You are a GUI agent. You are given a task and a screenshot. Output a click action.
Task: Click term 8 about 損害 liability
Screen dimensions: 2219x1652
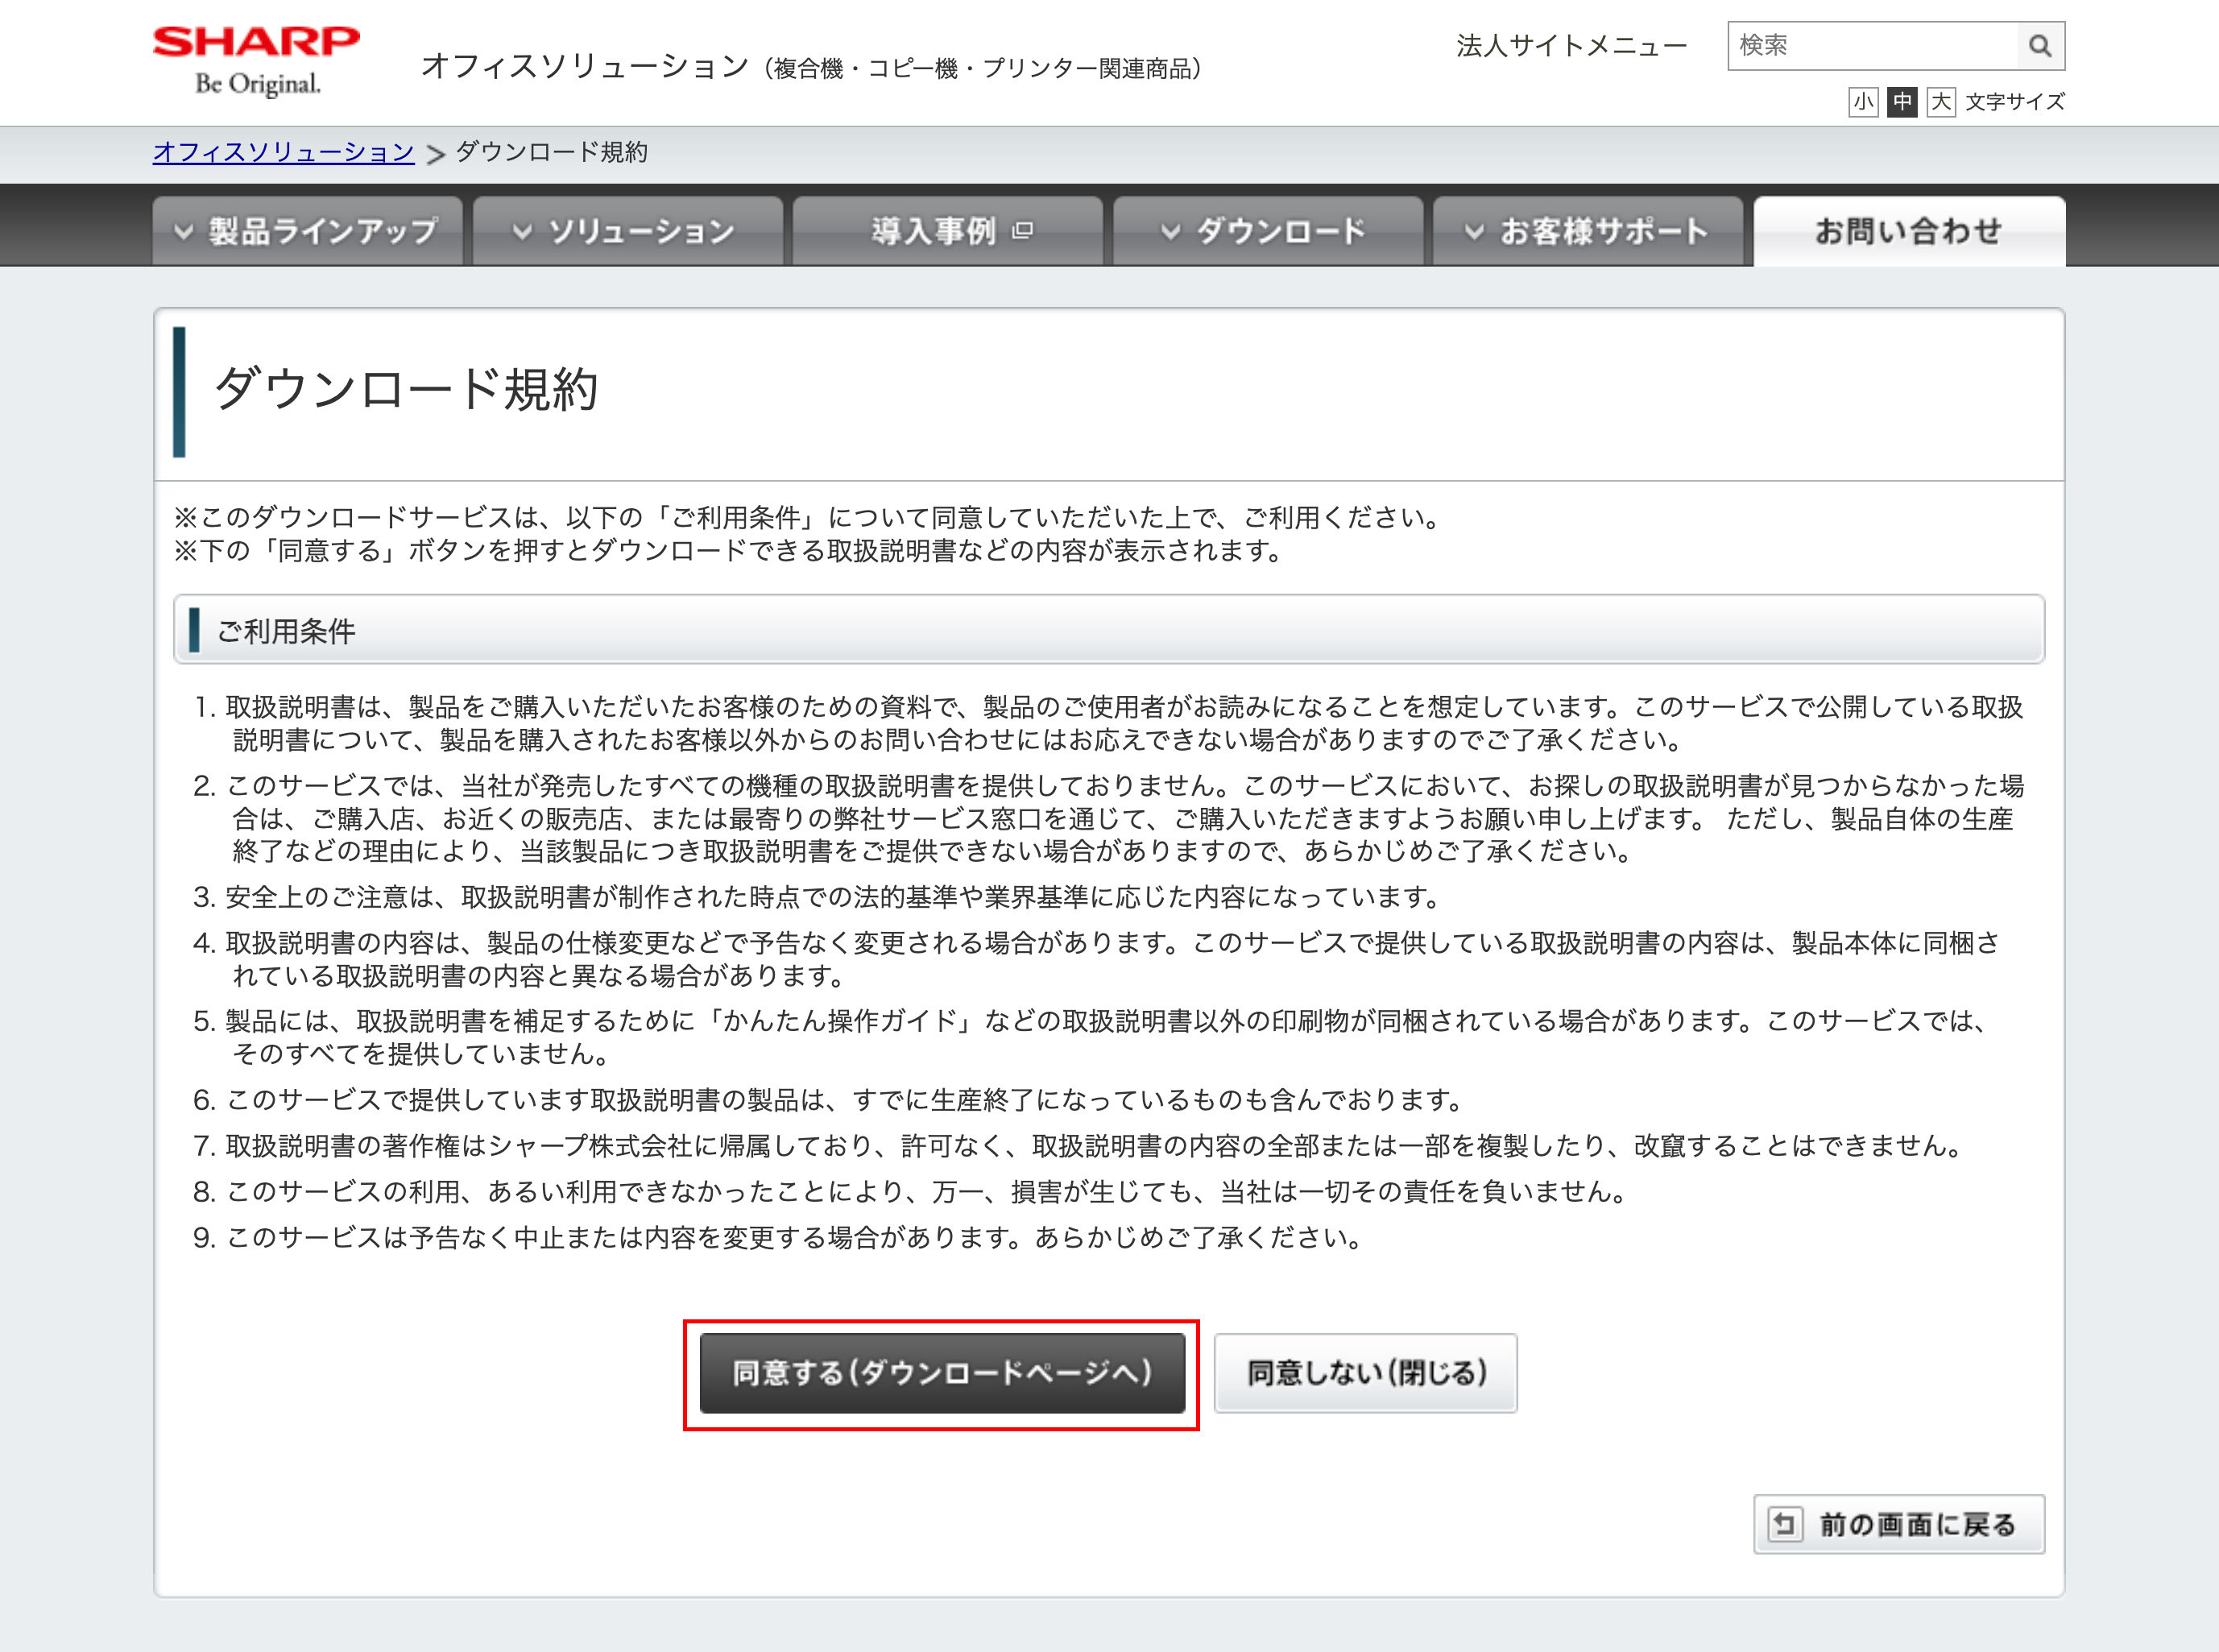tap(912, 1192)
